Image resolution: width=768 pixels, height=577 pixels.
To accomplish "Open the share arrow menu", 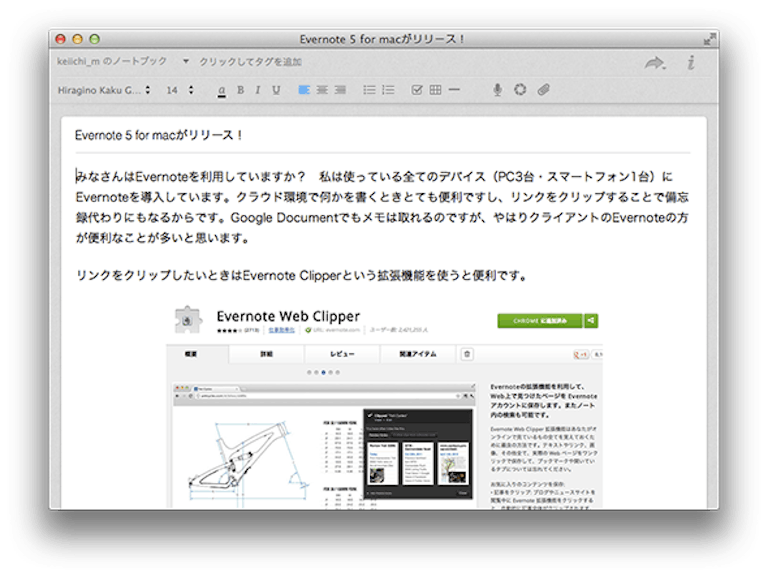I will coord(655,63).
